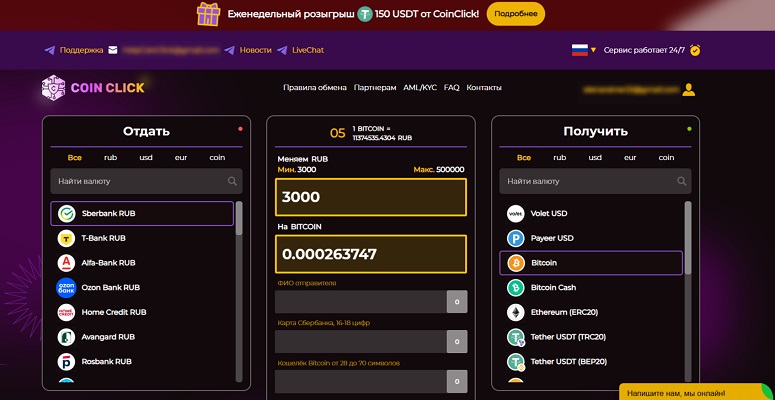Viewport: 775px width, 400px height.
Task: Choose the T-Bank RUB icon
Action: point(66,238)
